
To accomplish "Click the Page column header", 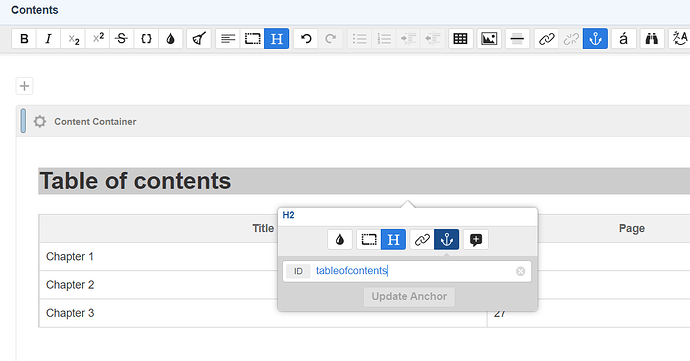I will click(x=632, y=228).
